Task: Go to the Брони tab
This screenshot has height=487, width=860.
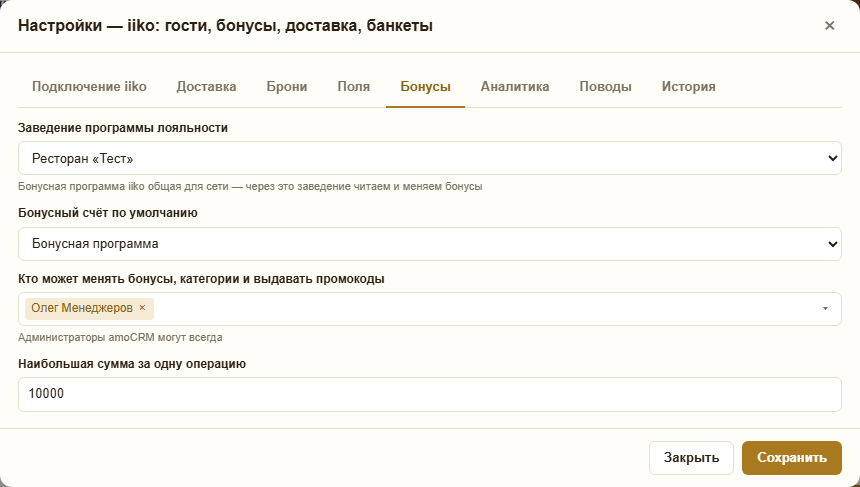Action: click(x=287, y=86)
